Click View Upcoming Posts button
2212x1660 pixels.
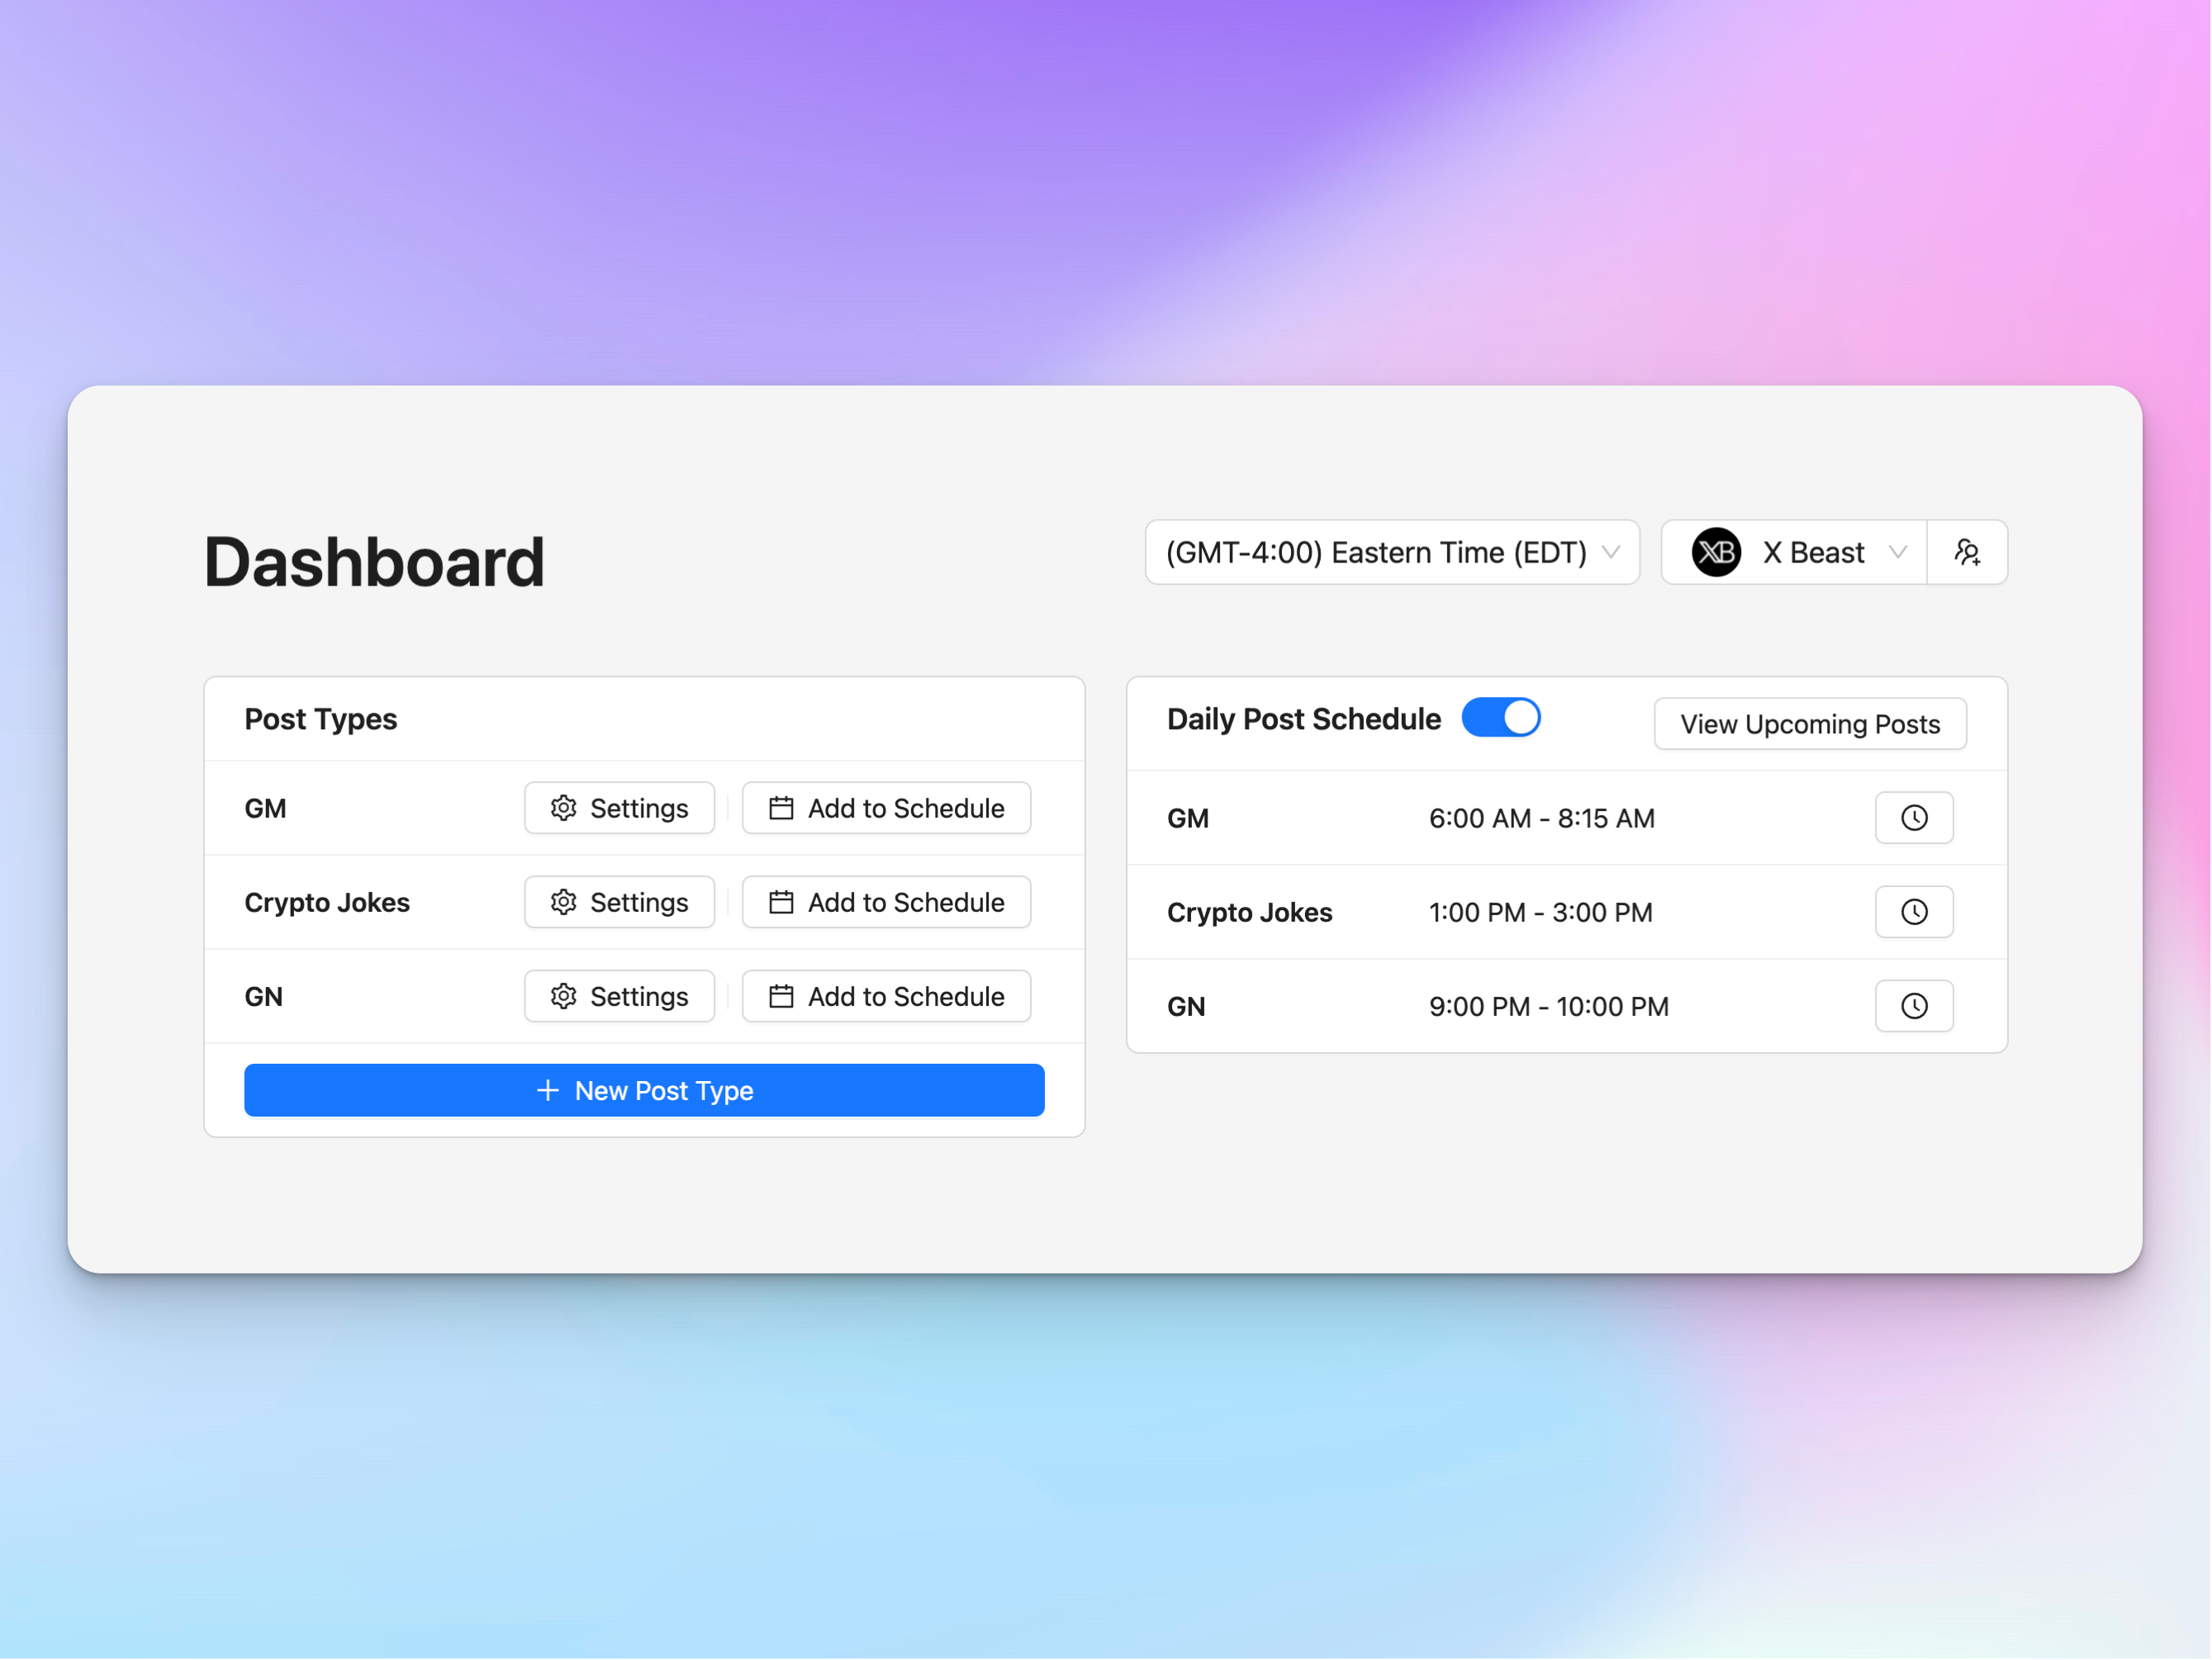1809,724
